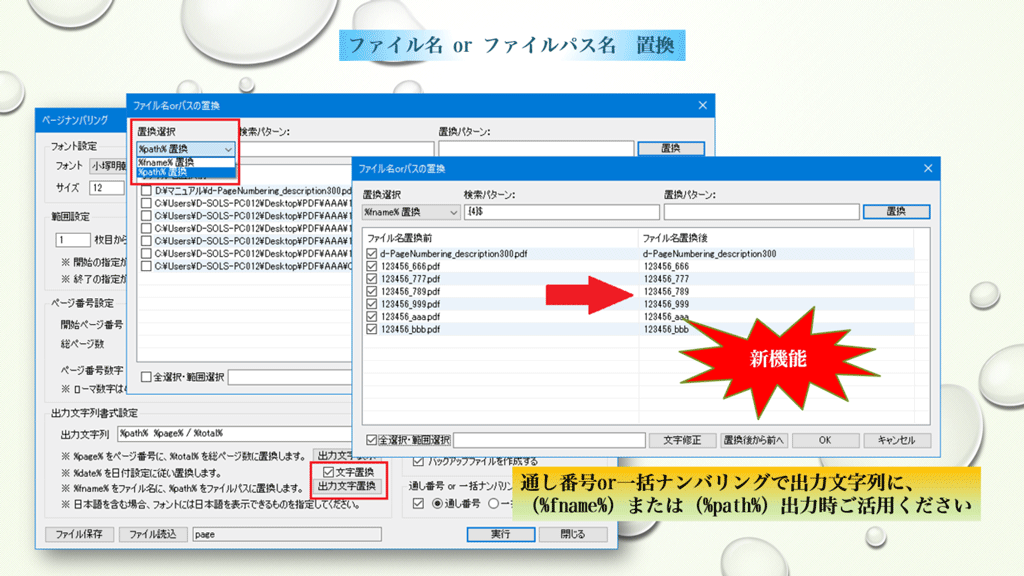Disable the 文字置換 checkbox
1024x576 pixels.
(329, 471)
